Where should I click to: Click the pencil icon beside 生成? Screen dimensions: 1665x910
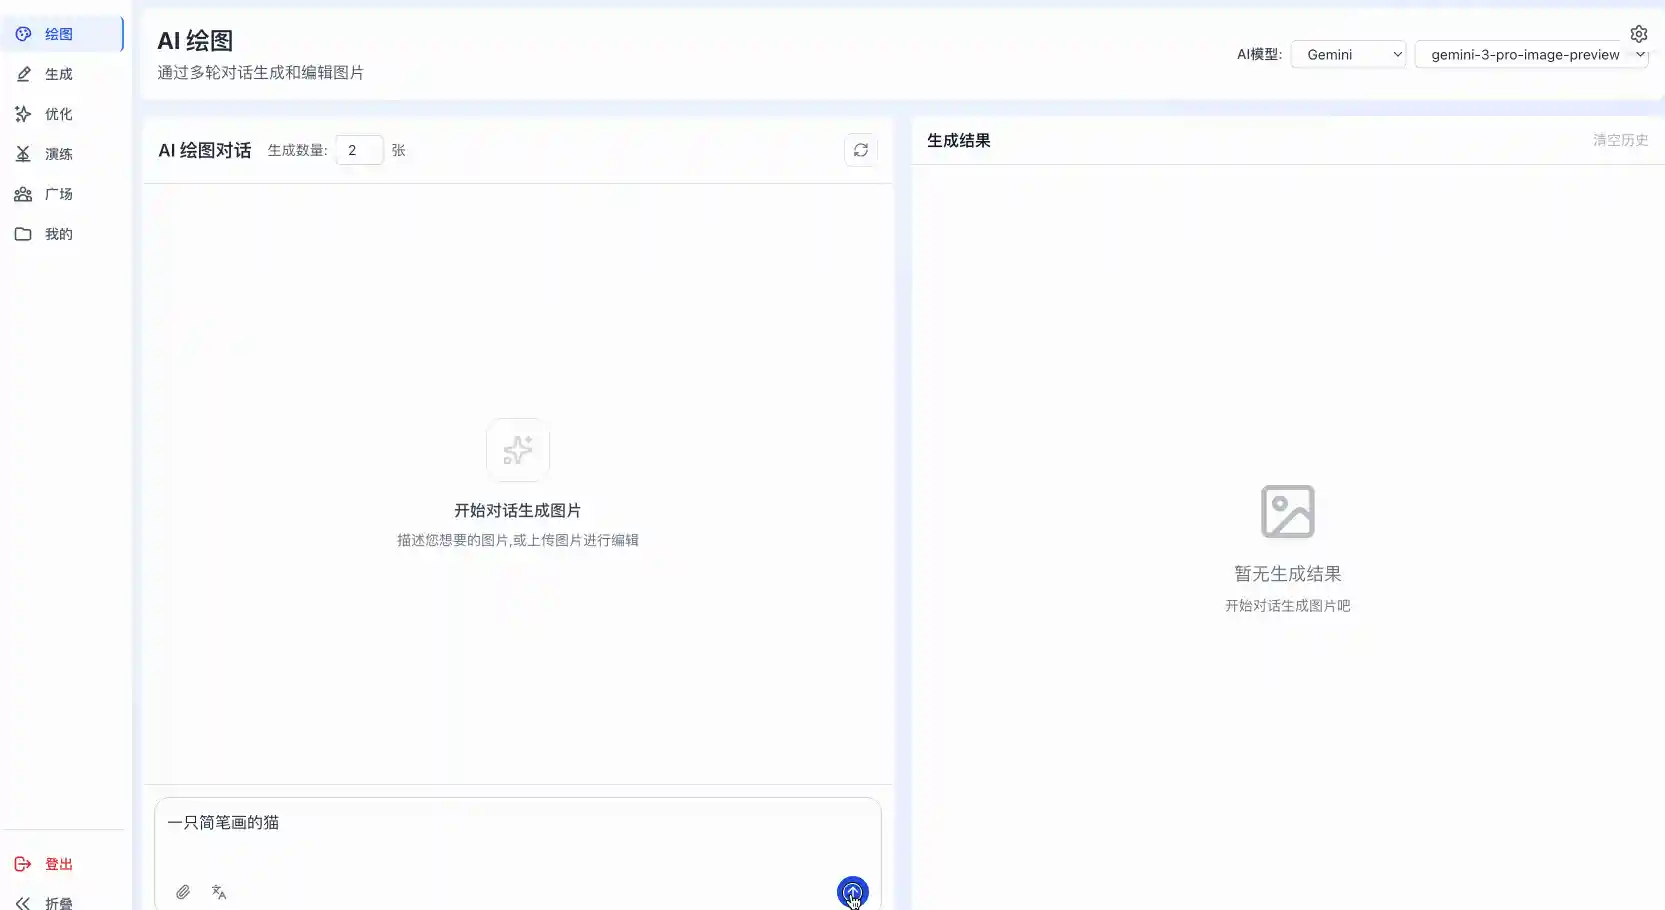[x=23, y=74]
